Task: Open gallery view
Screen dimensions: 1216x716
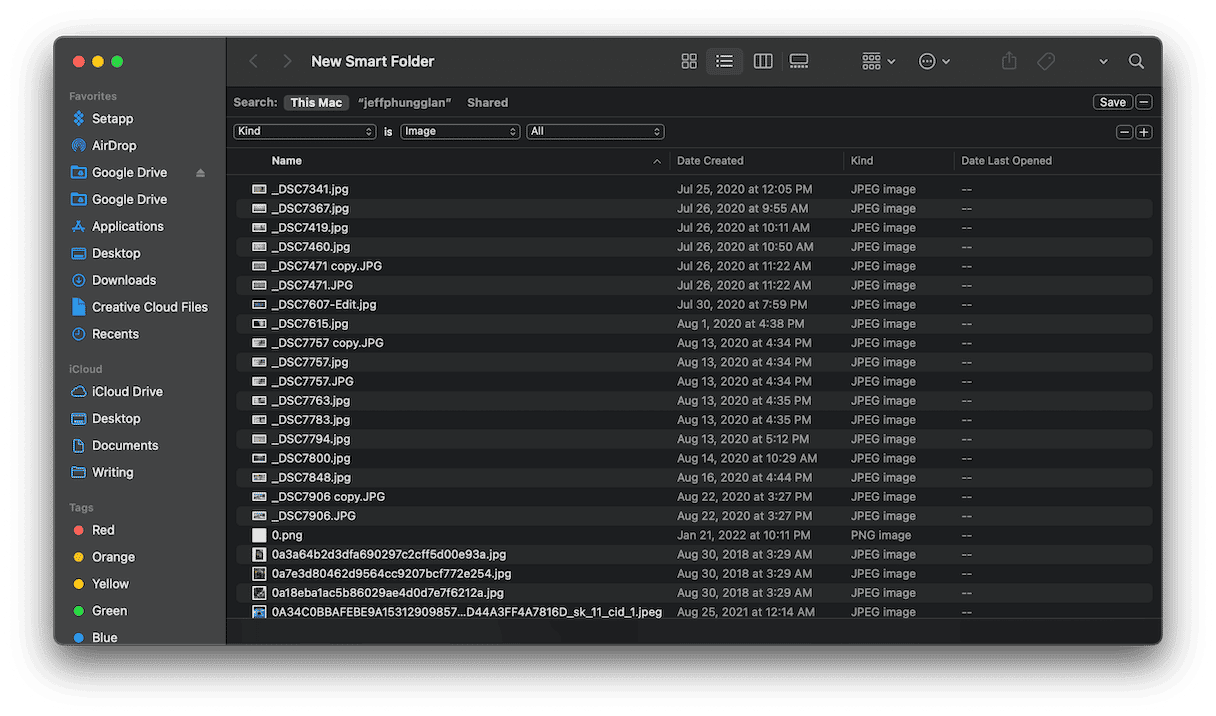Action: [798, 61]
